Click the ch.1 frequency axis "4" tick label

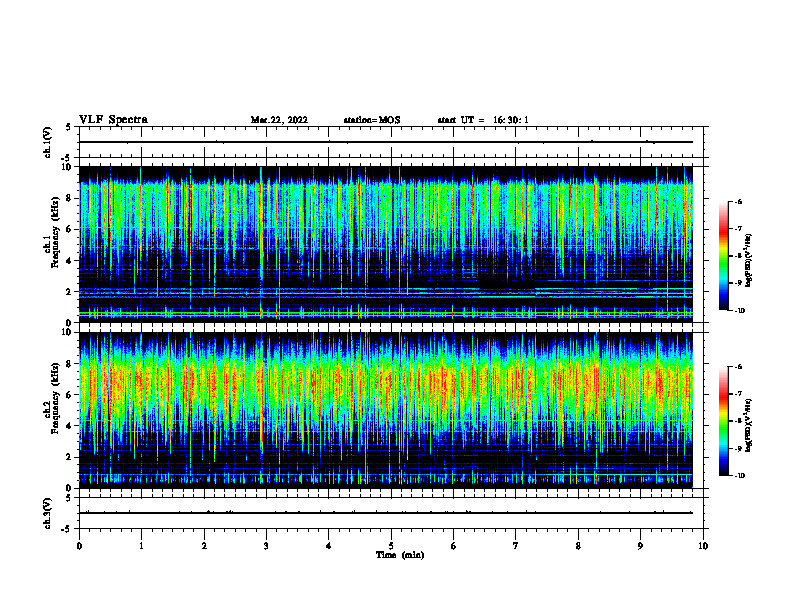tap(70, 261)
